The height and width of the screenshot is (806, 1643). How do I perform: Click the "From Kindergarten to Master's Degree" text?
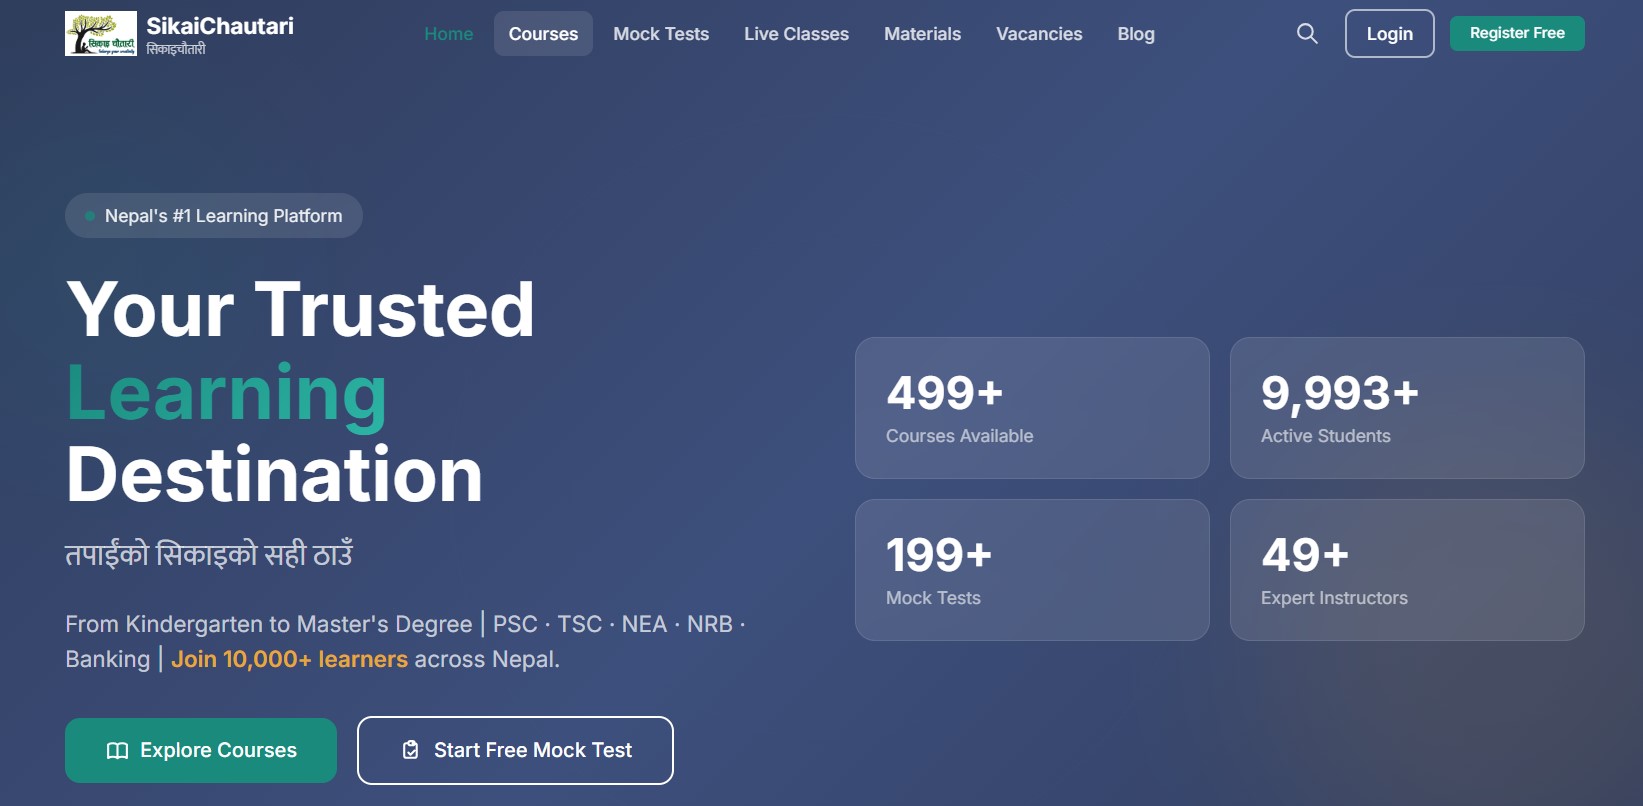[269, 624]
